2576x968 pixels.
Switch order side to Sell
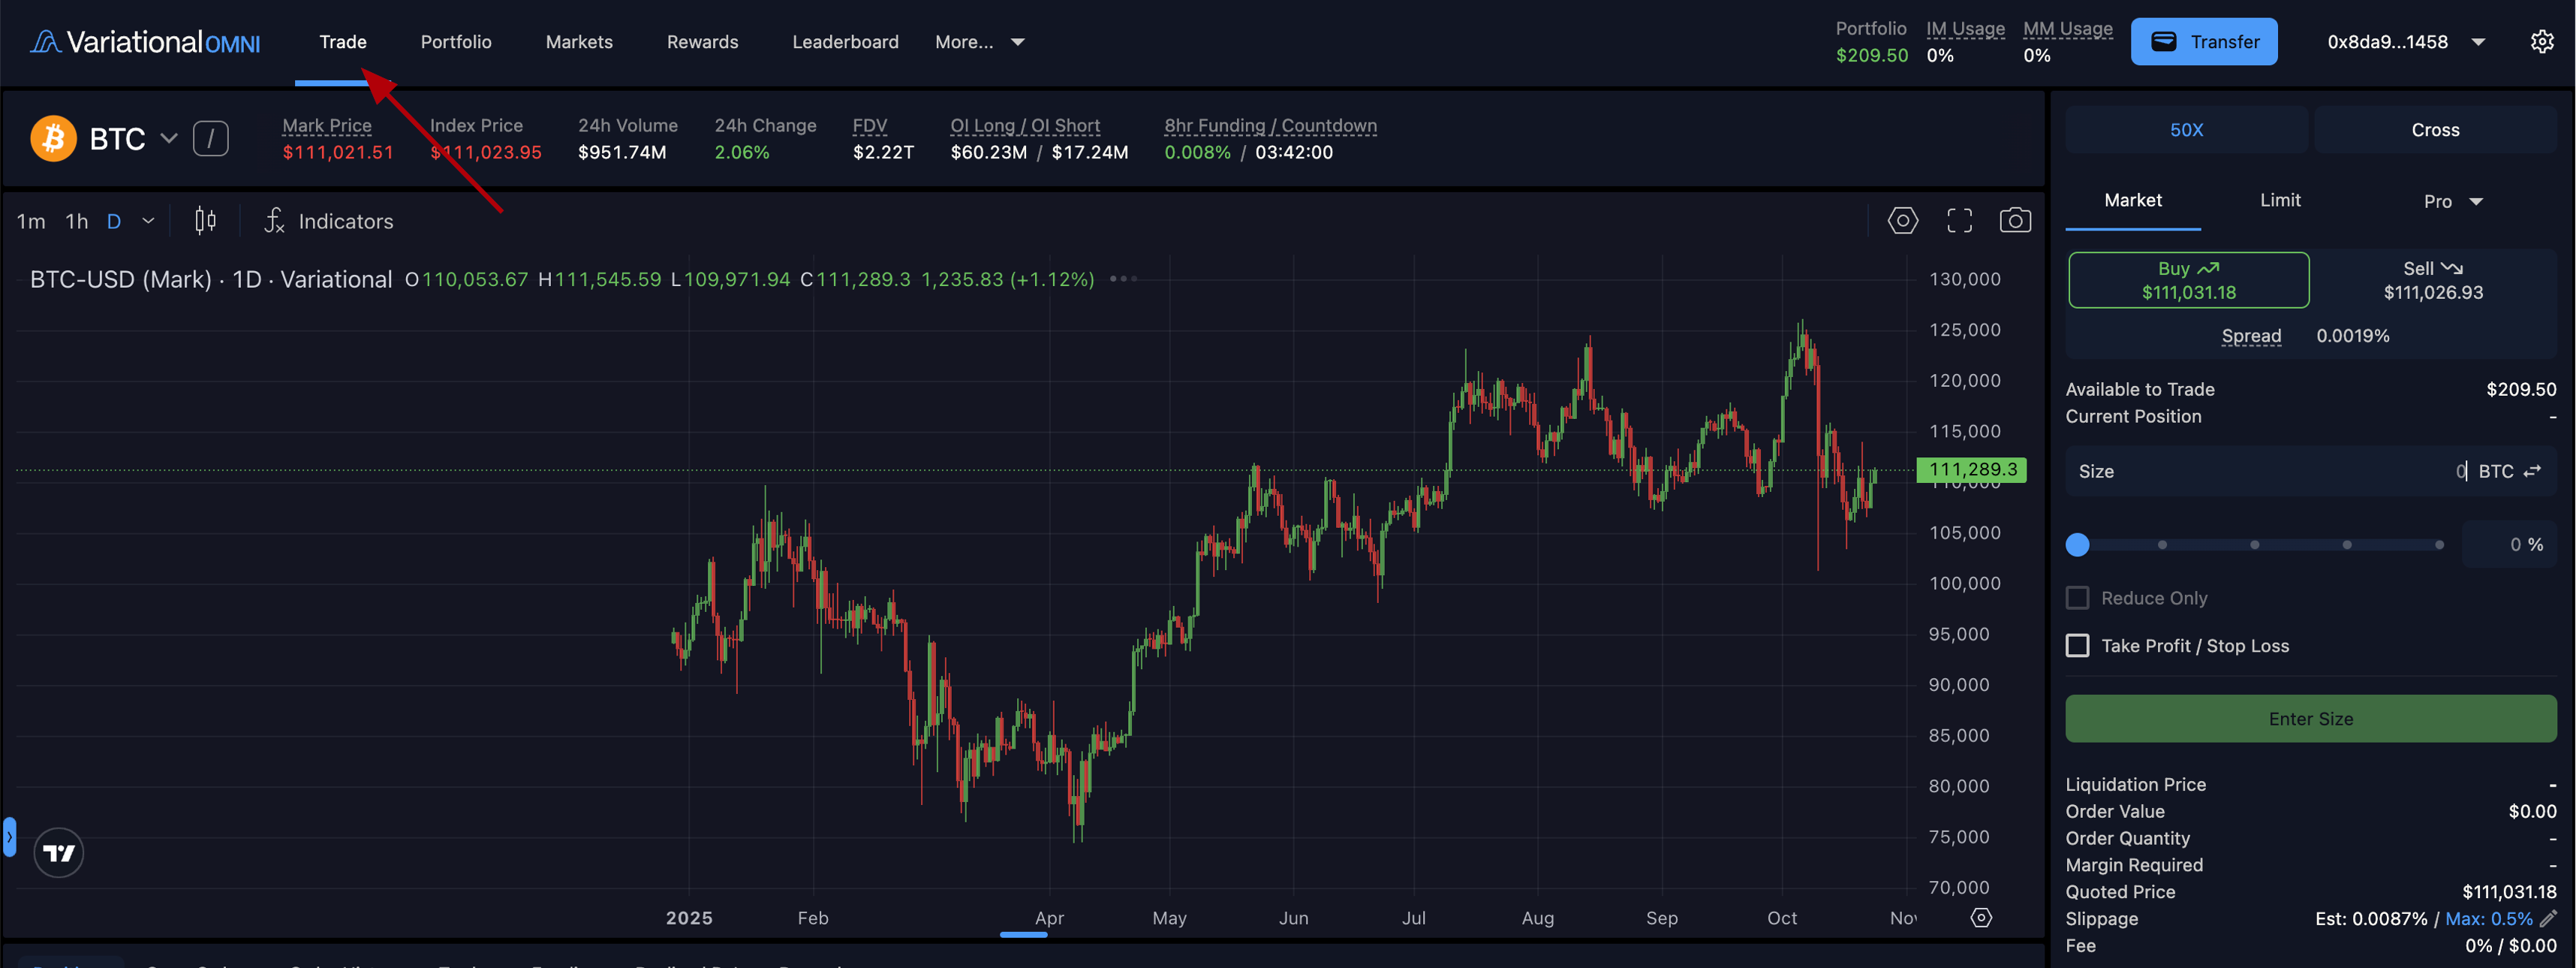tap(2432, 280)
